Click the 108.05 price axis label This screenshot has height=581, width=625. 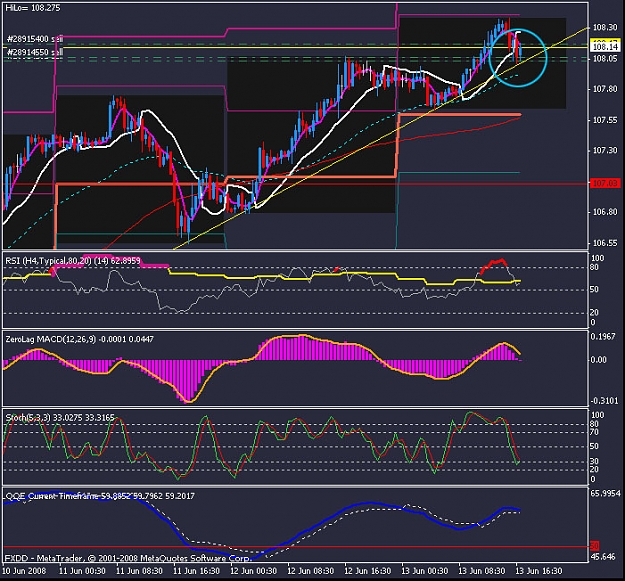pos(605,59)
